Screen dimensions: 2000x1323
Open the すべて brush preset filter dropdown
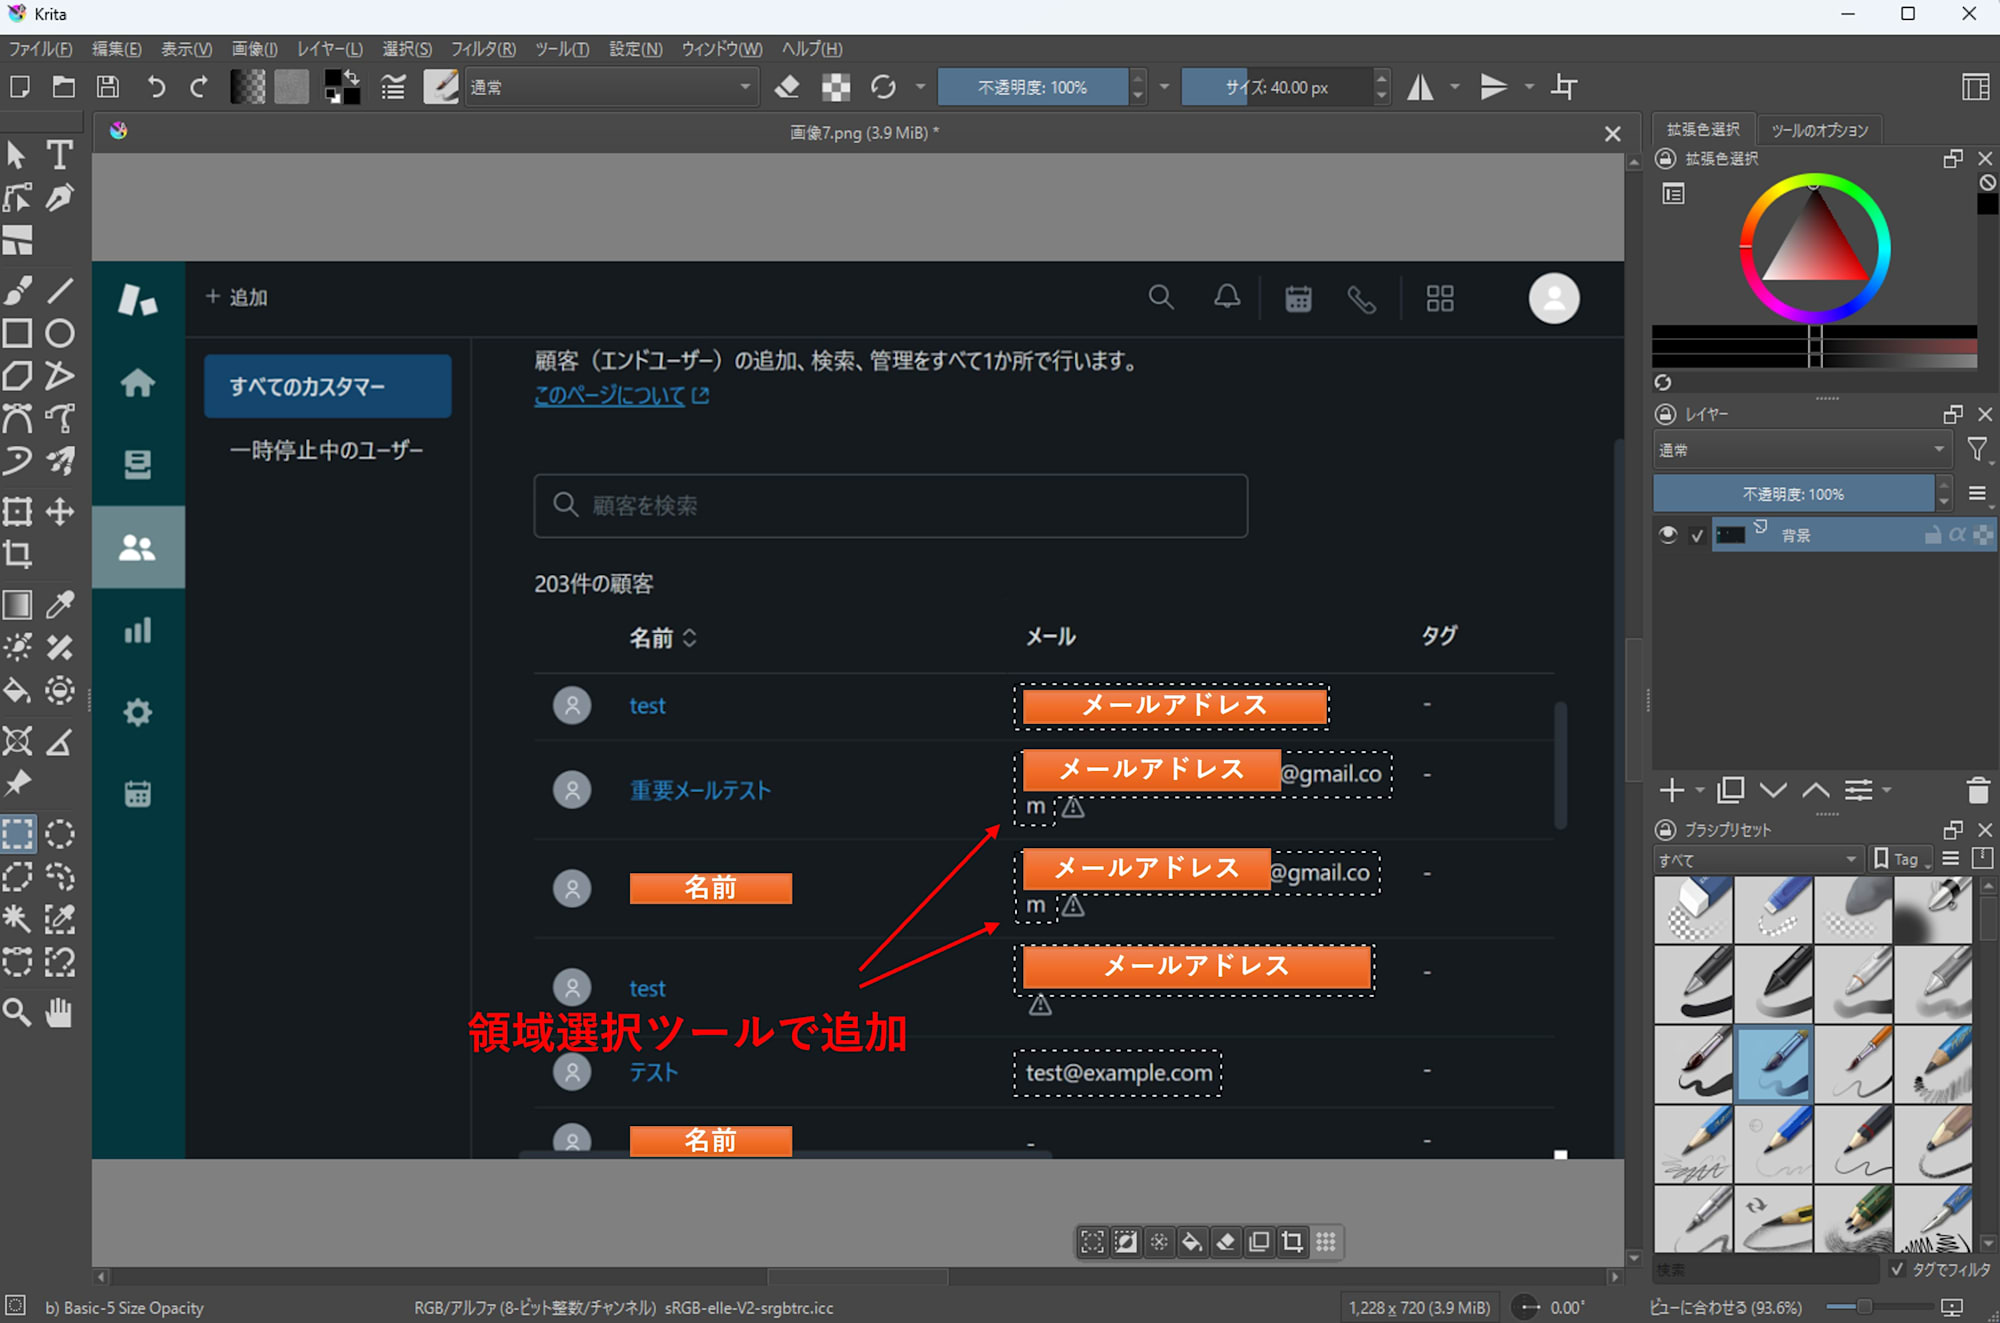tap(1757, 858)
